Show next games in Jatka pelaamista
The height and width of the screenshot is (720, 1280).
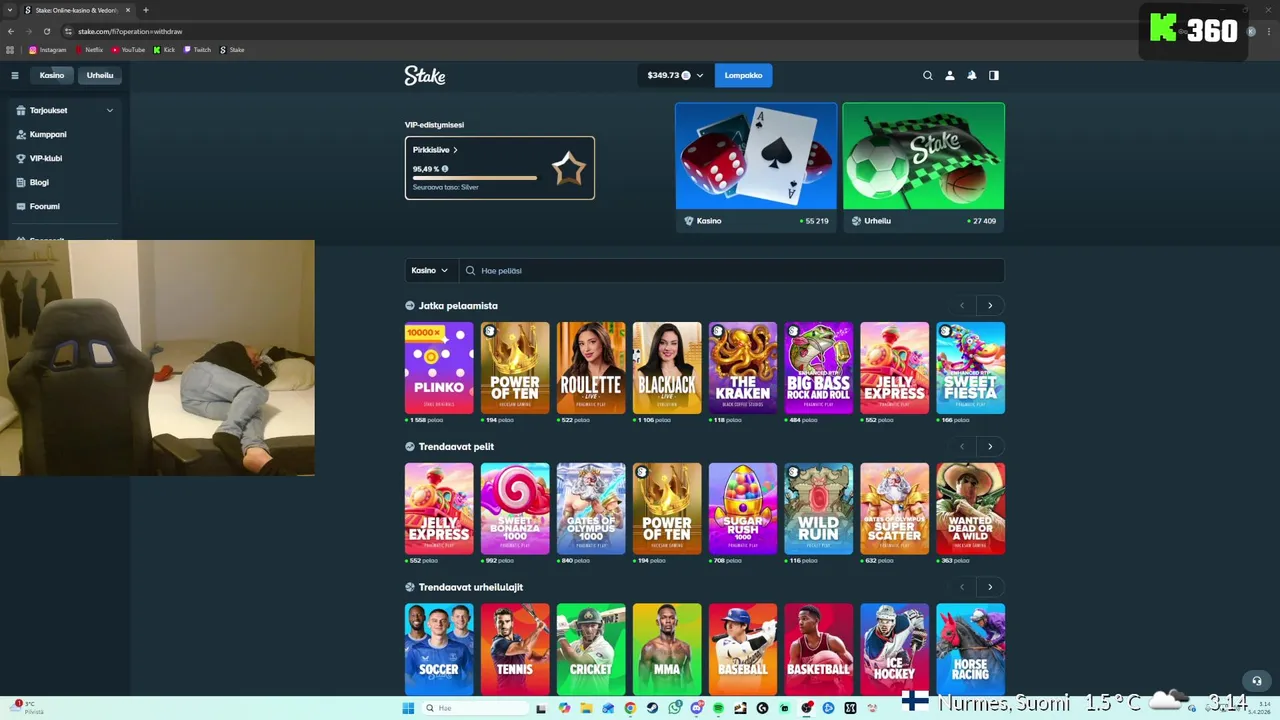click(990, 305)
